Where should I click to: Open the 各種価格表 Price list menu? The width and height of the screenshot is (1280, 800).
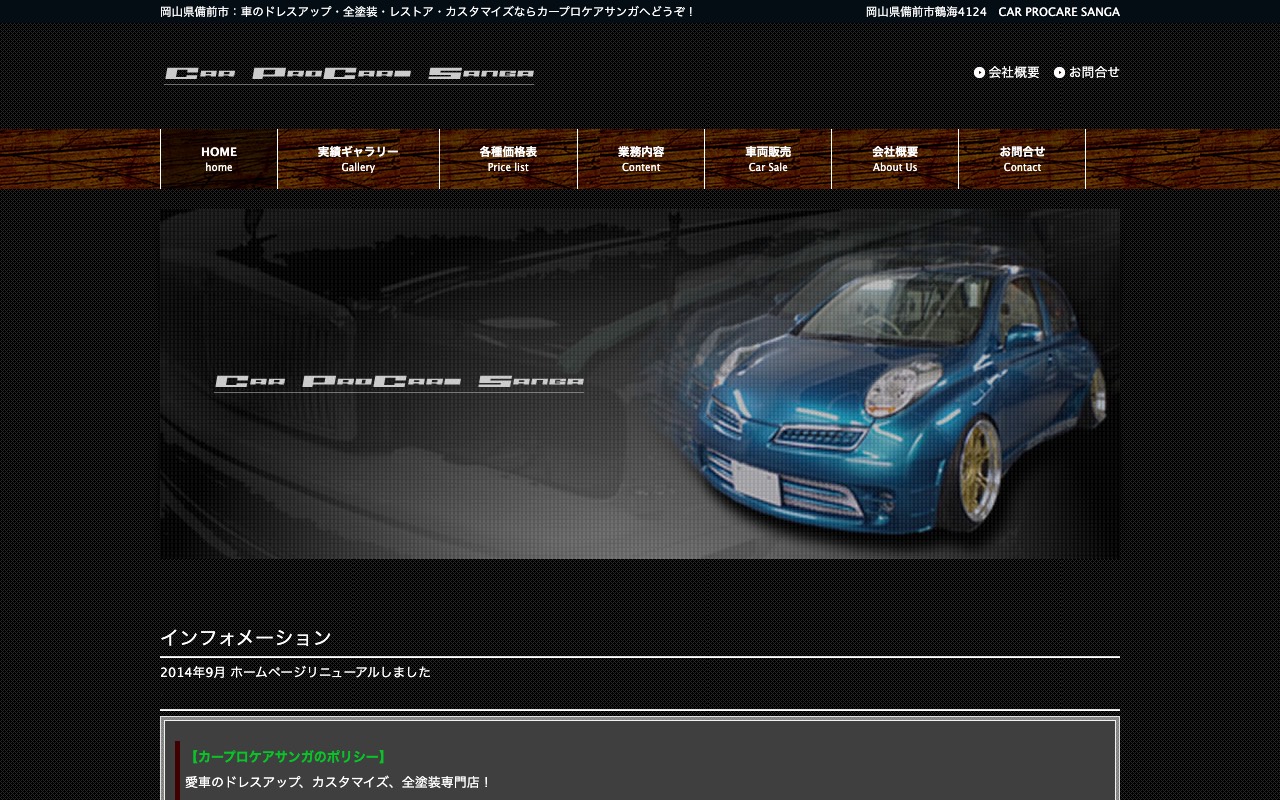(x=508, y=159)
